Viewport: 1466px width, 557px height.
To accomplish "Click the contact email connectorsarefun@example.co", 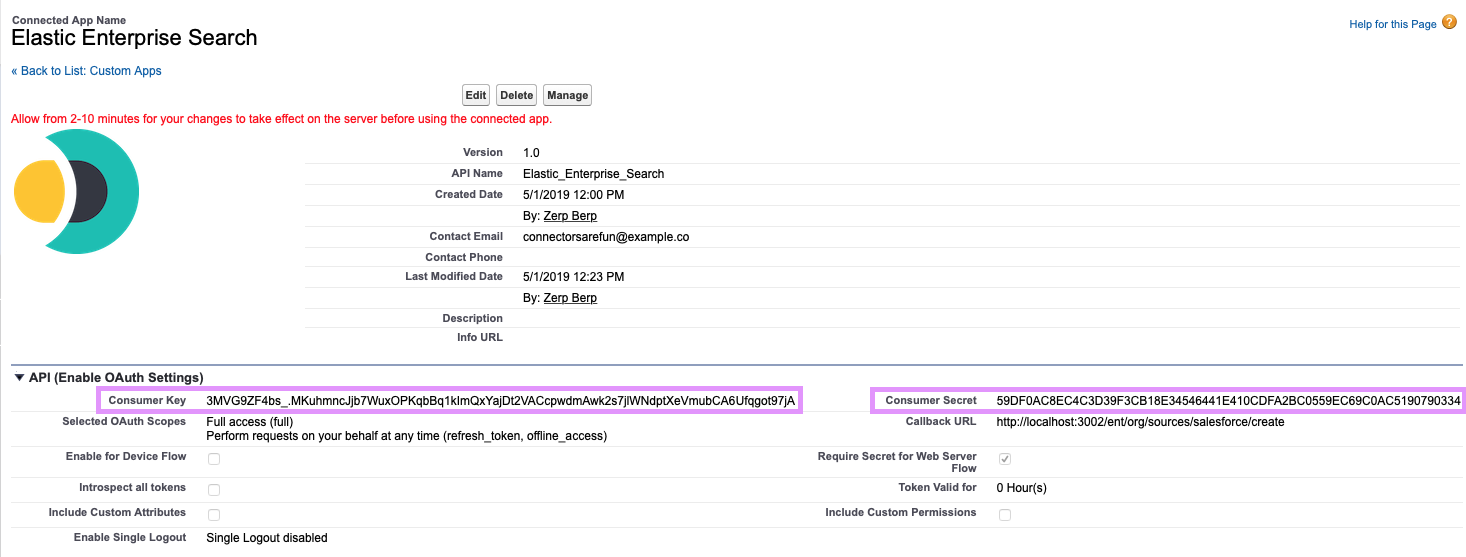I will [606, 237].
